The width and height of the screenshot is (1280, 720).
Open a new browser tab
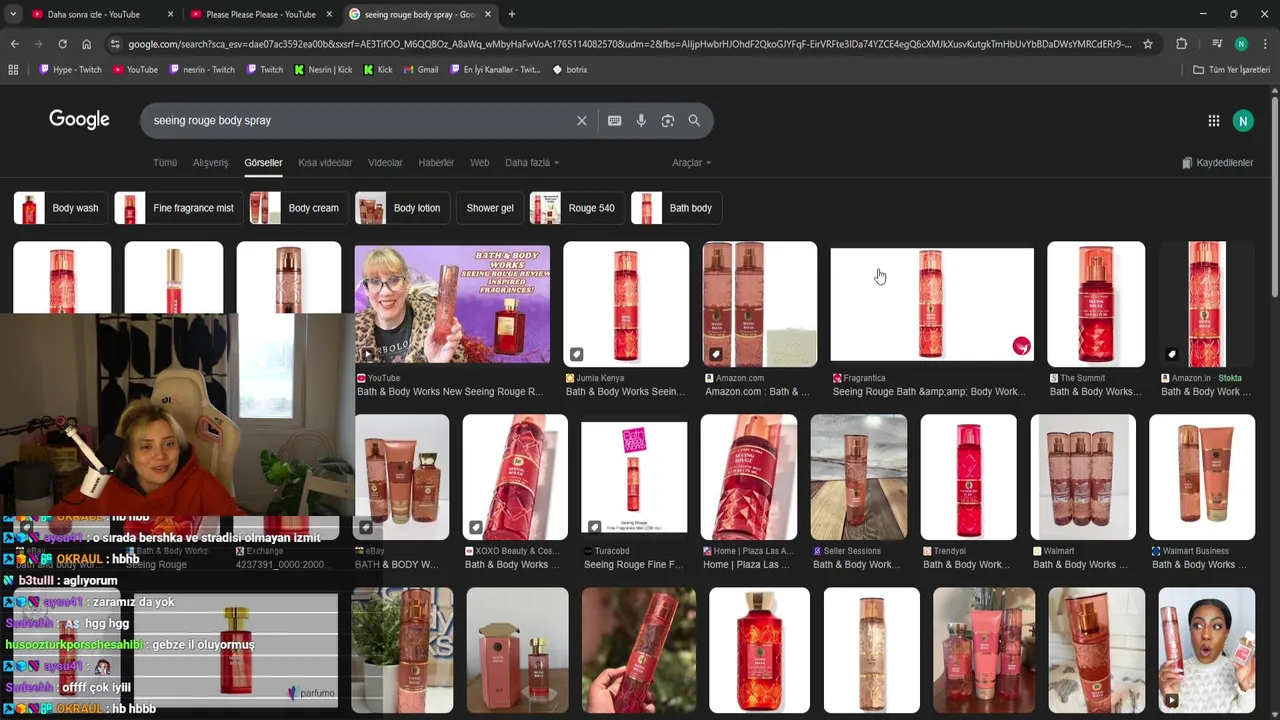click(x=512, y=14)
